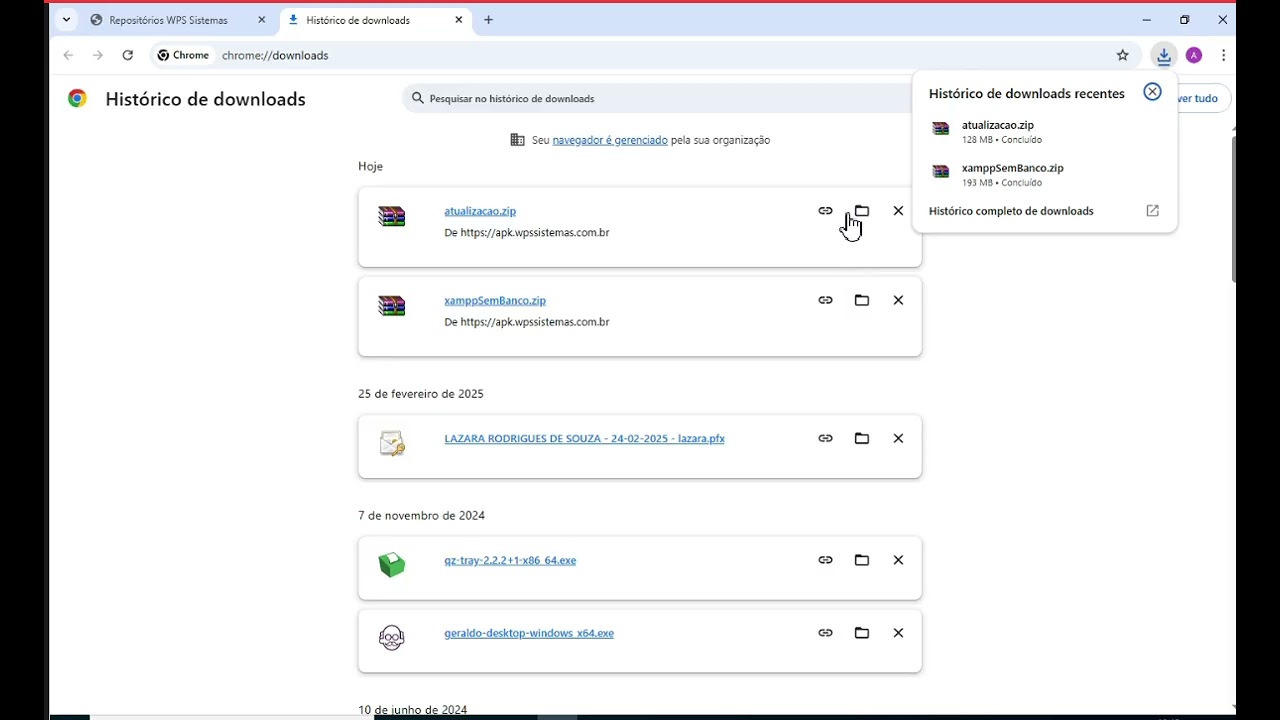
Task: Show geraldo-desktop-windows_x64.exe in its folder
Action: pyautogui.click(x=862, y=633)
